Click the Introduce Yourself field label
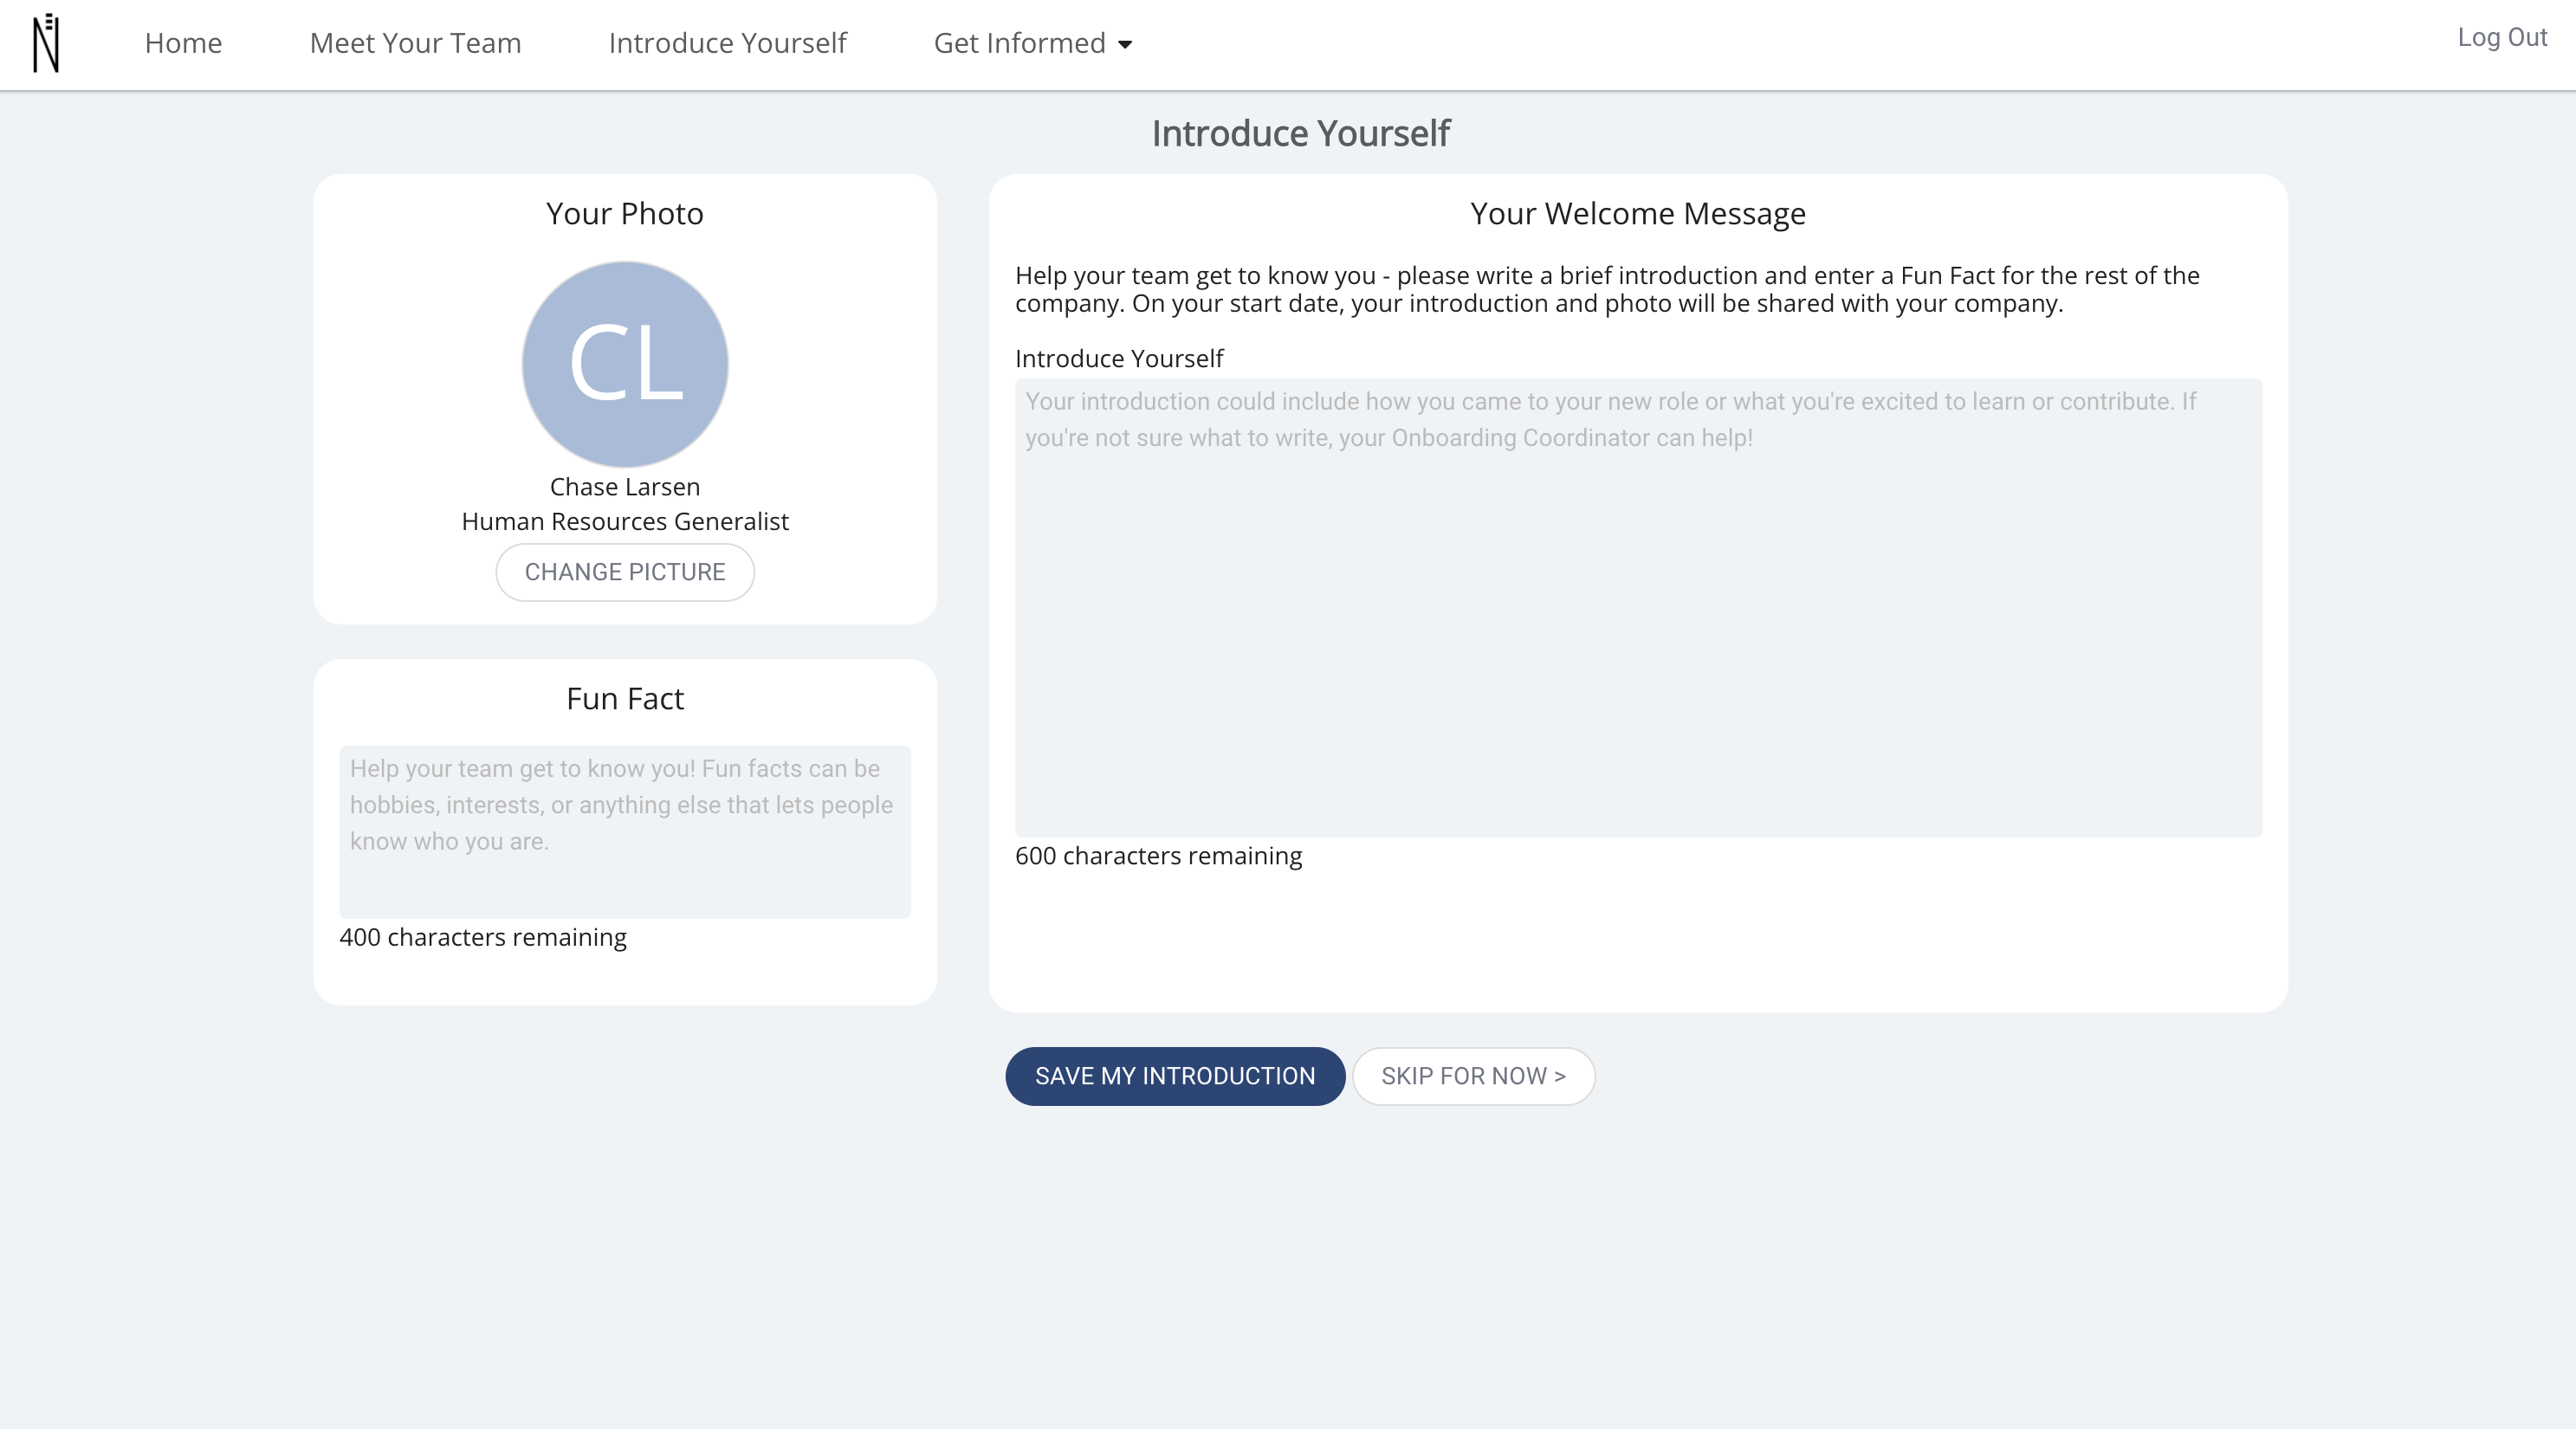The height and width of the screenshot is (1429, 2576). 1119,358
